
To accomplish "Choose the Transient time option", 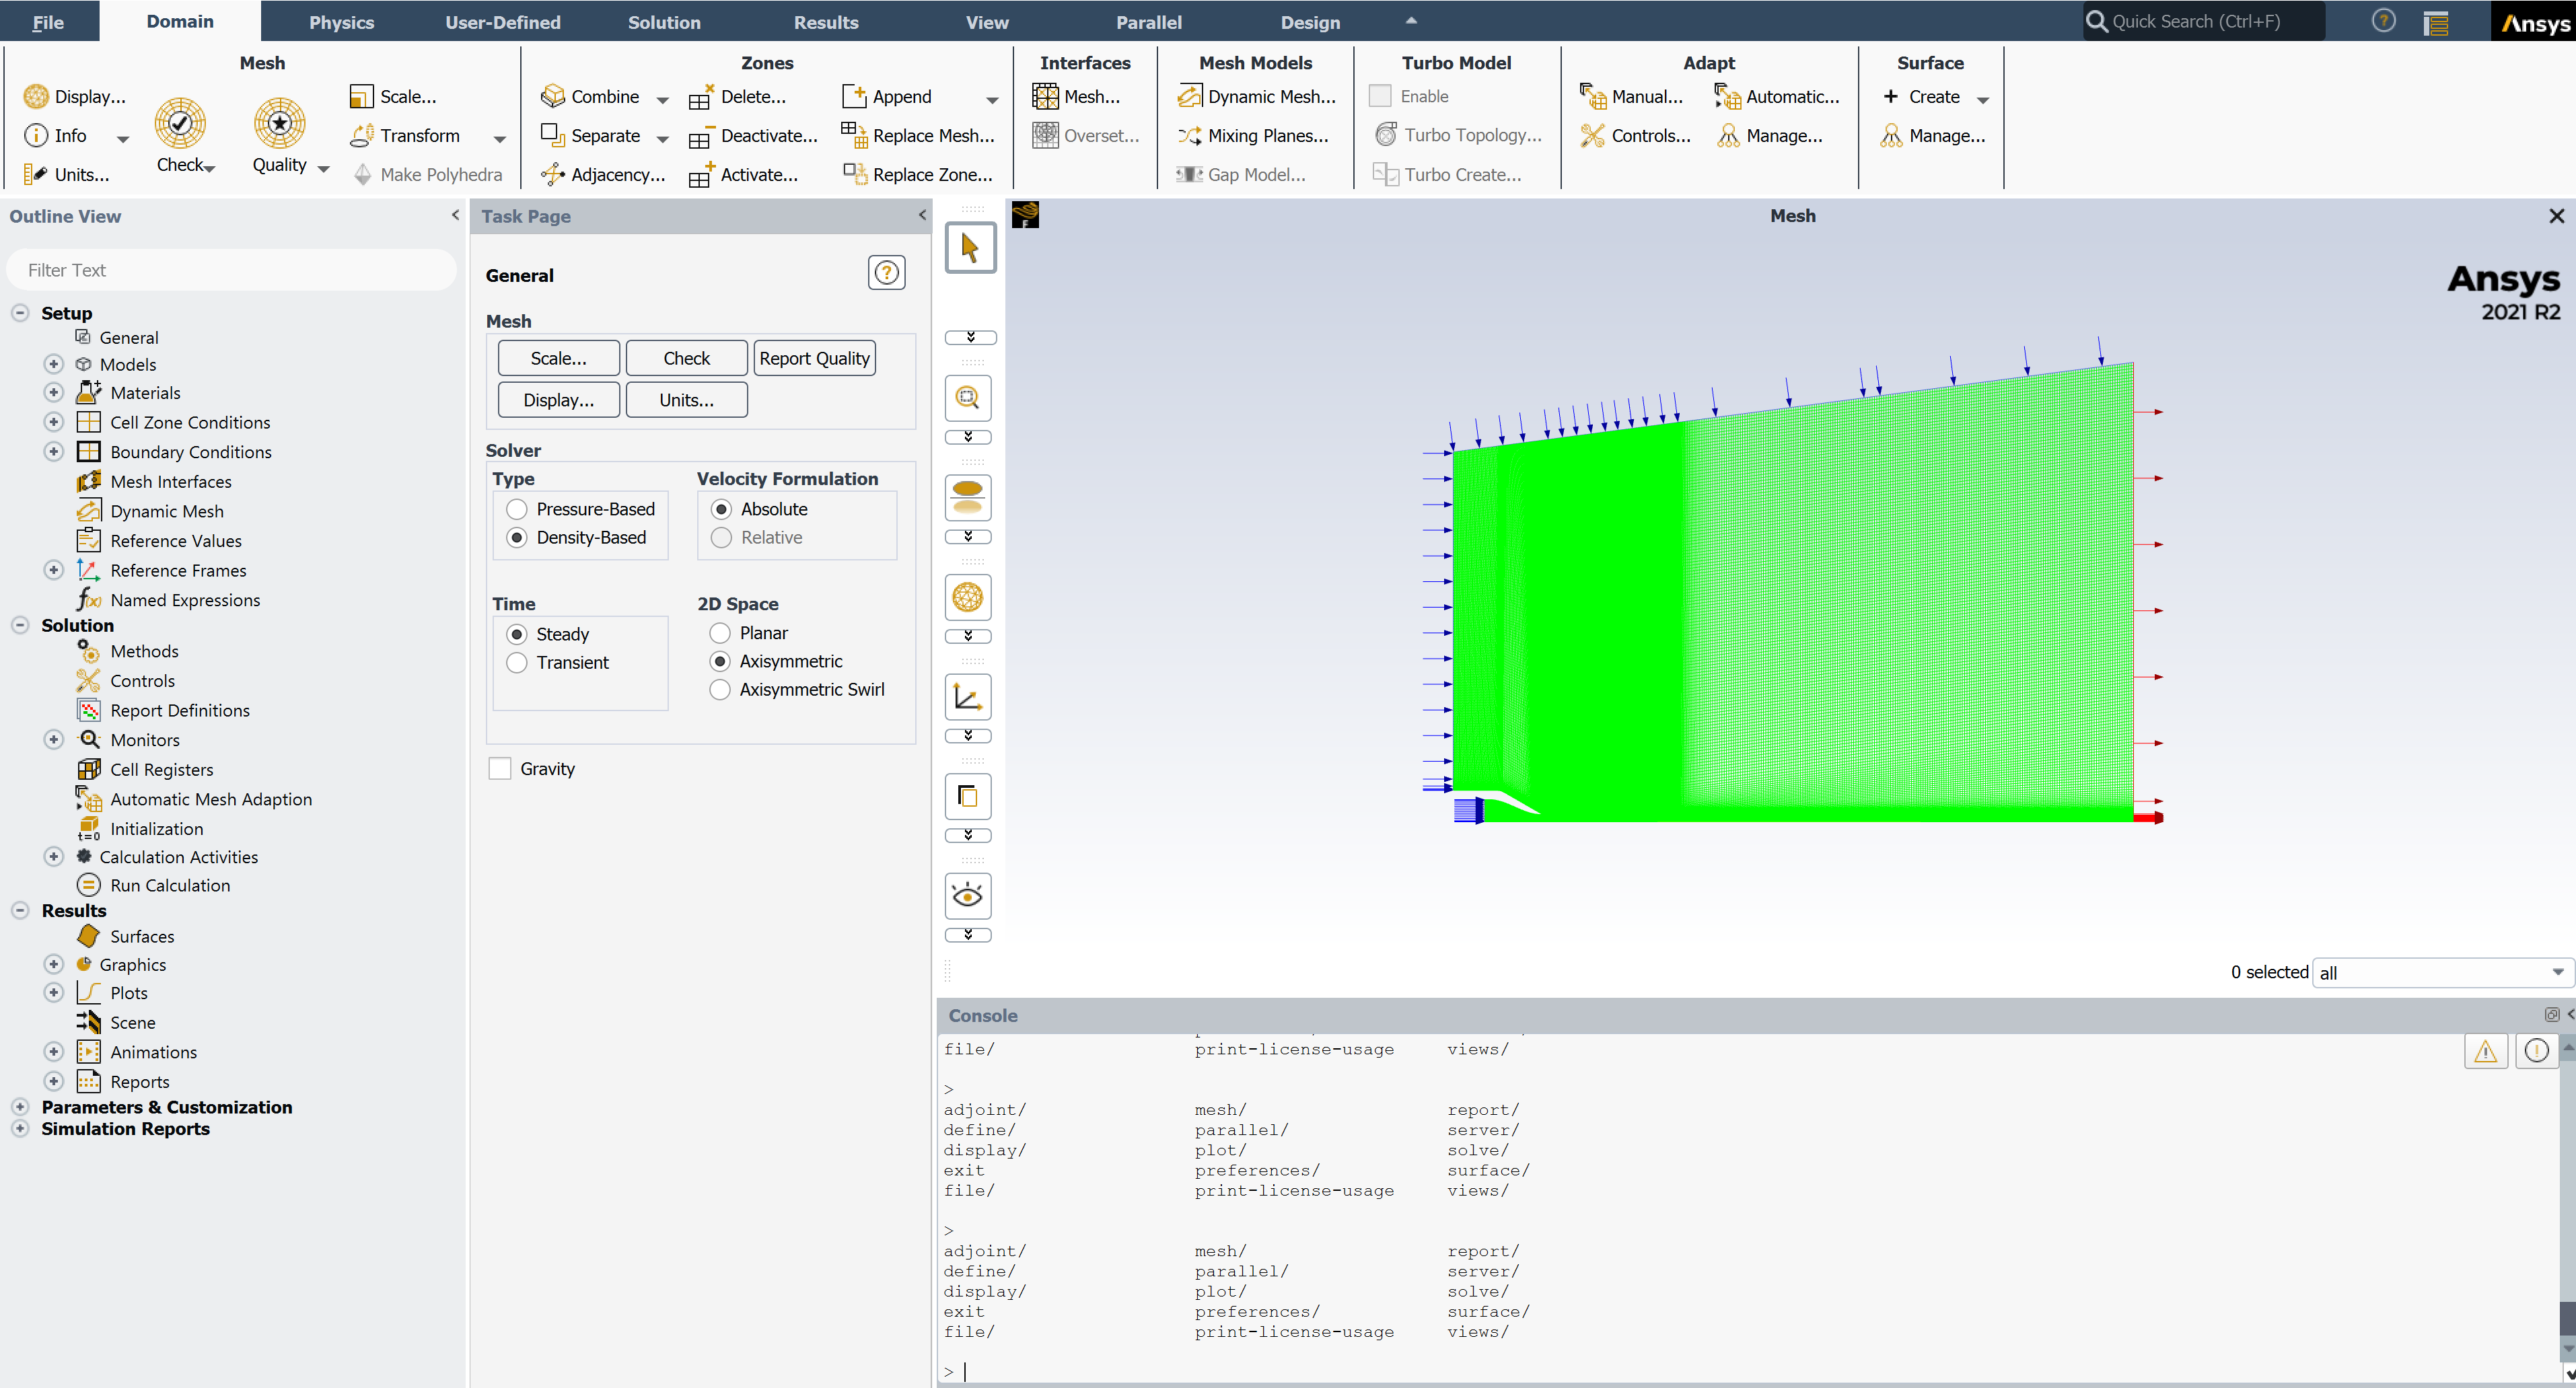I will 517,663.
